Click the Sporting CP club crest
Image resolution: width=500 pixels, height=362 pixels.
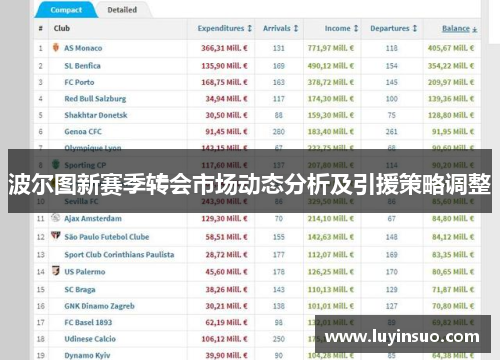[56, 164]
